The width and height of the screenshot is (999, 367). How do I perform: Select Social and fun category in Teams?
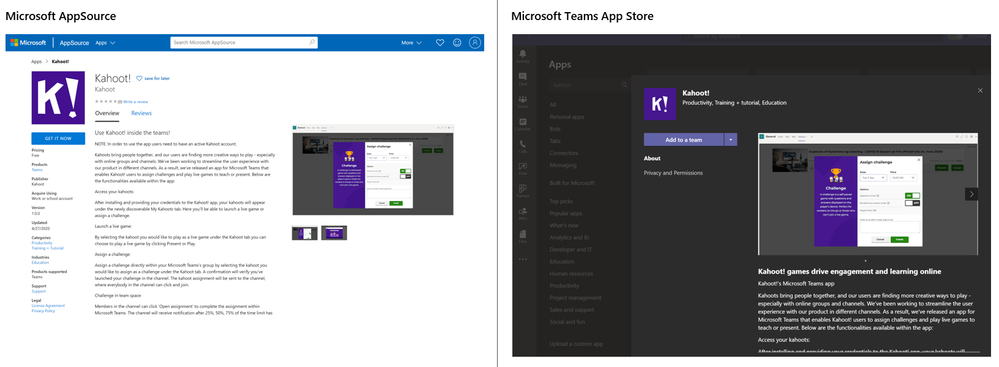coord(566,322)
